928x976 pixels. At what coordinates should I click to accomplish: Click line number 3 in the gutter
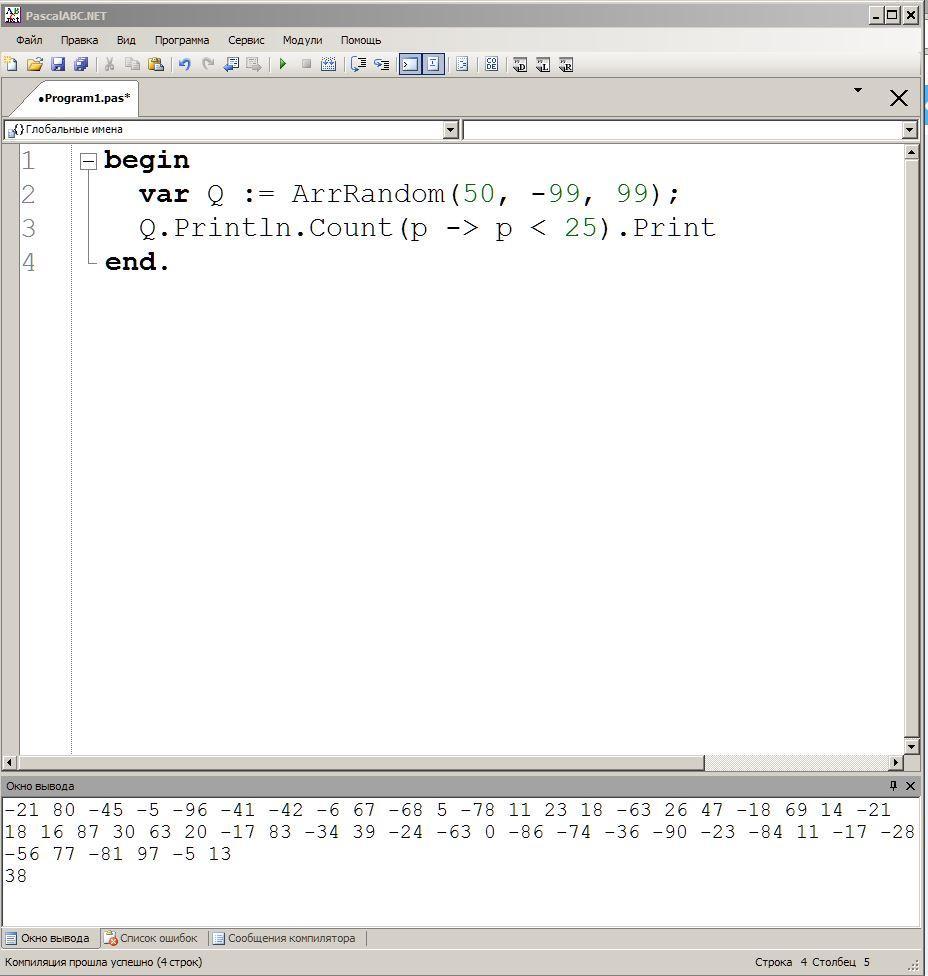tap(29, 228)
